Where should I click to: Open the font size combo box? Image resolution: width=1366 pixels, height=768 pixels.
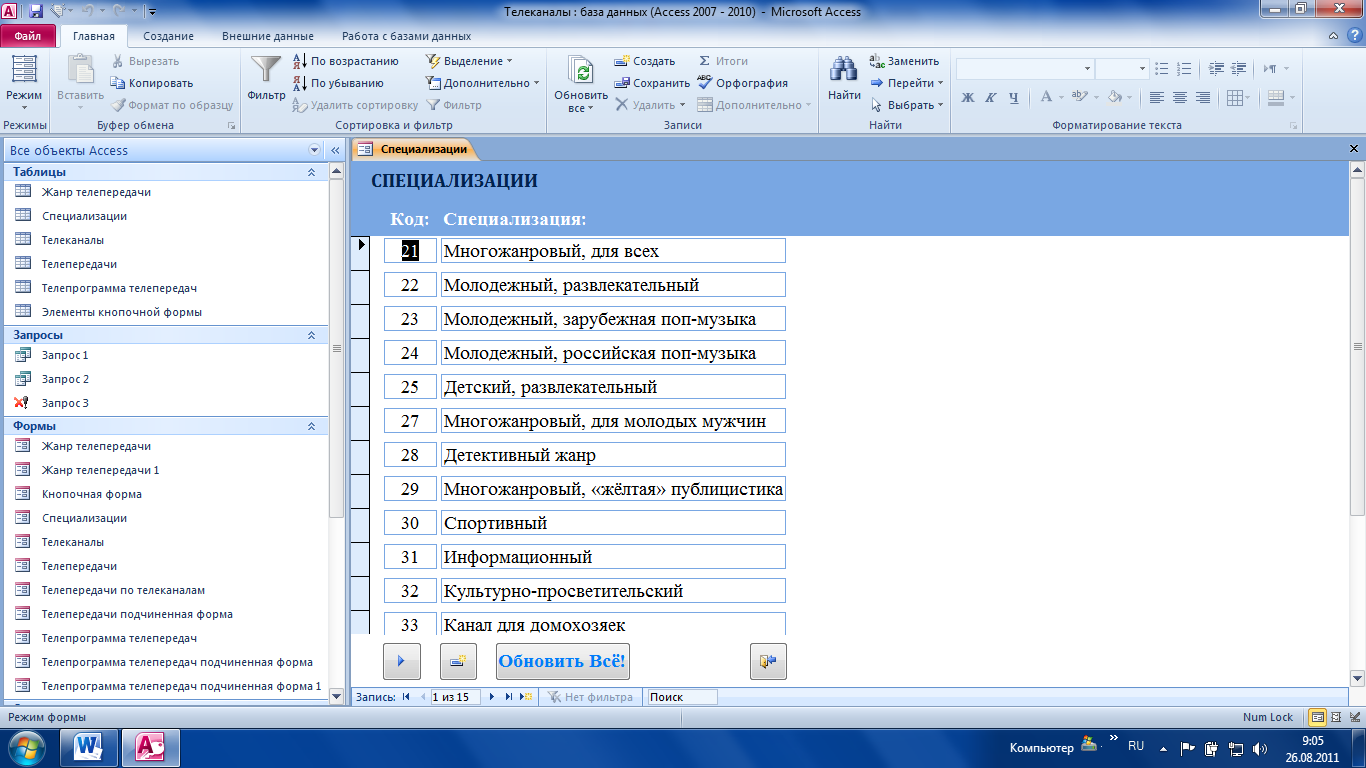tap(1122, 69)
